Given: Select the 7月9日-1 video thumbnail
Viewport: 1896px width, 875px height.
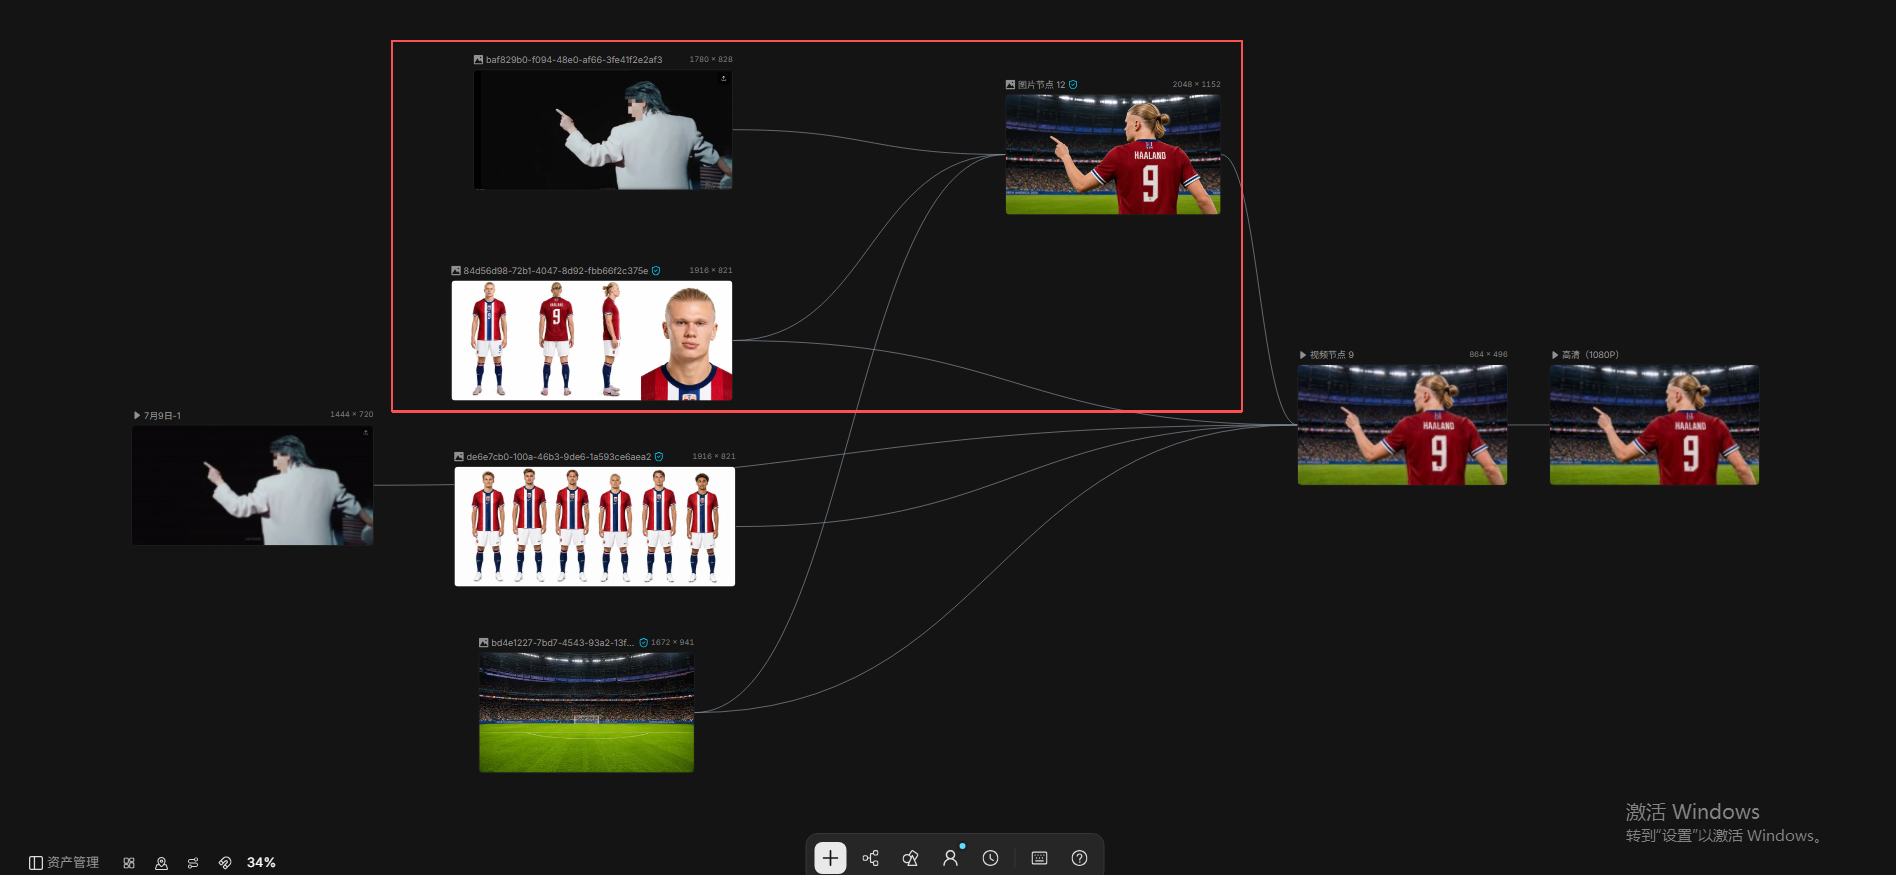Looking at the screenshot, I should (253, 485).
